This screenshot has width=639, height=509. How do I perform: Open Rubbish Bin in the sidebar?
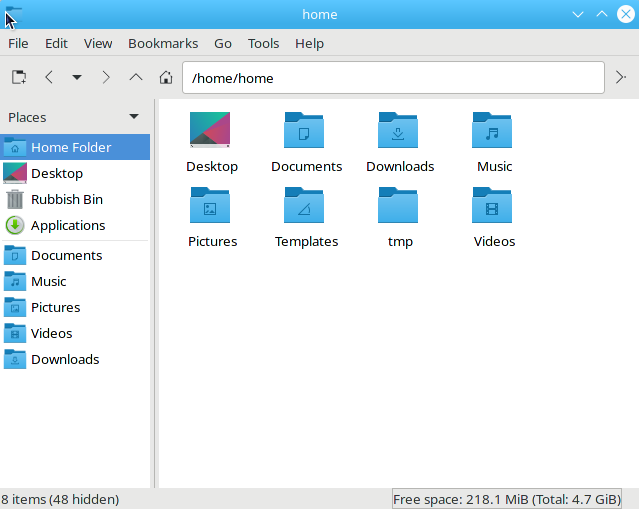[75, 199]
